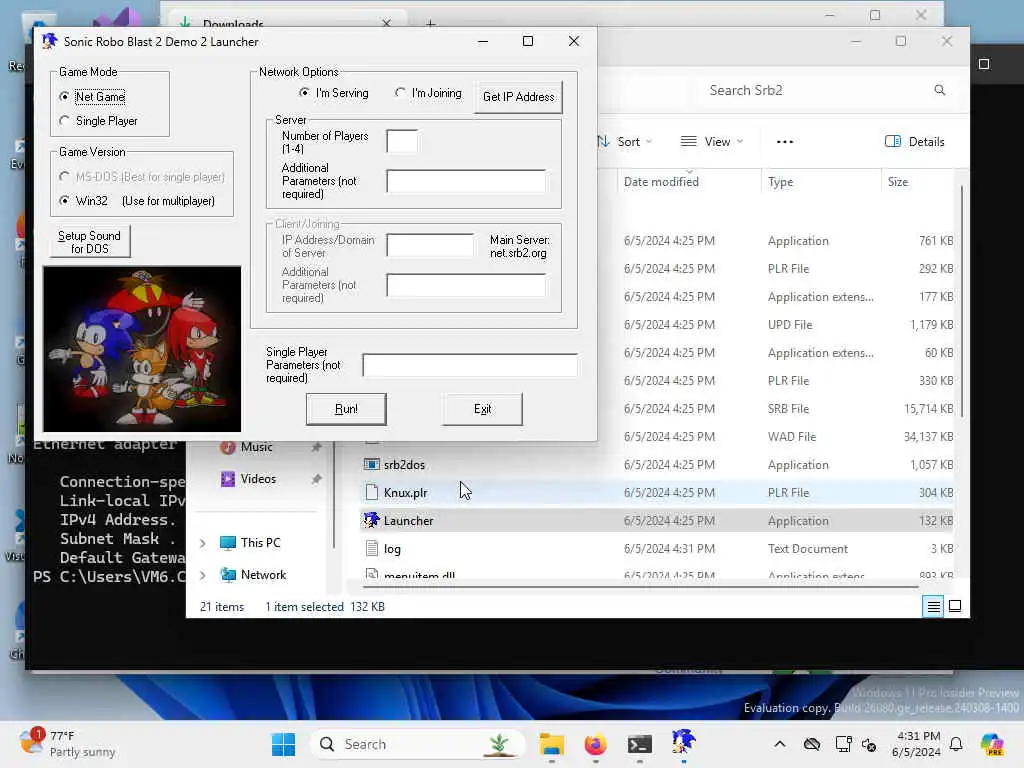Screen dimensions: 1024x768
Task: Open the View dropdown in File Explorer
Action: 712,142
